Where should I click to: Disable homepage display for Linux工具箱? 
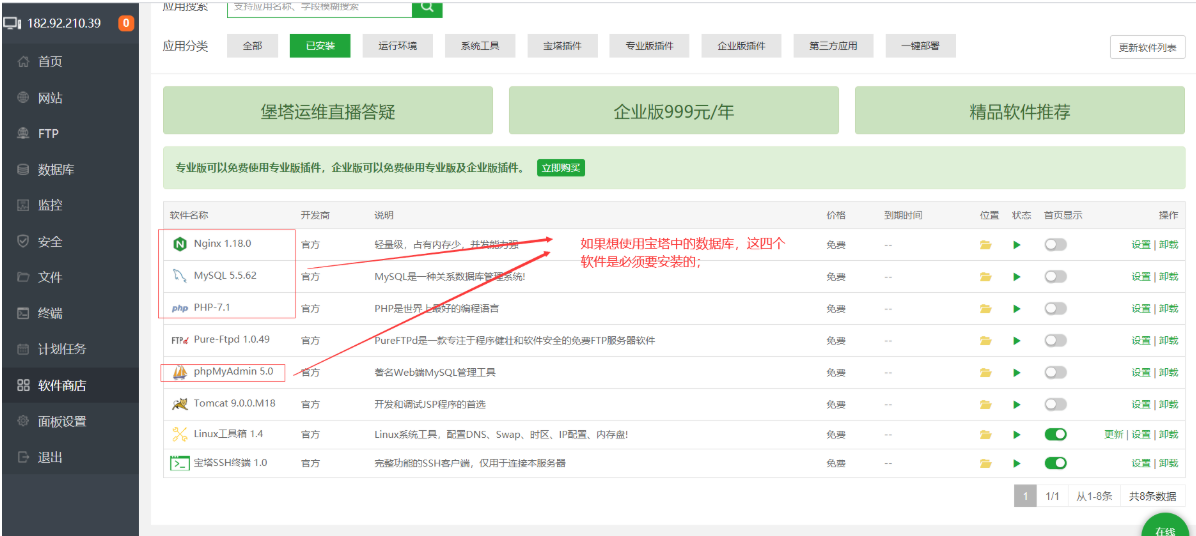point(1056,435)
